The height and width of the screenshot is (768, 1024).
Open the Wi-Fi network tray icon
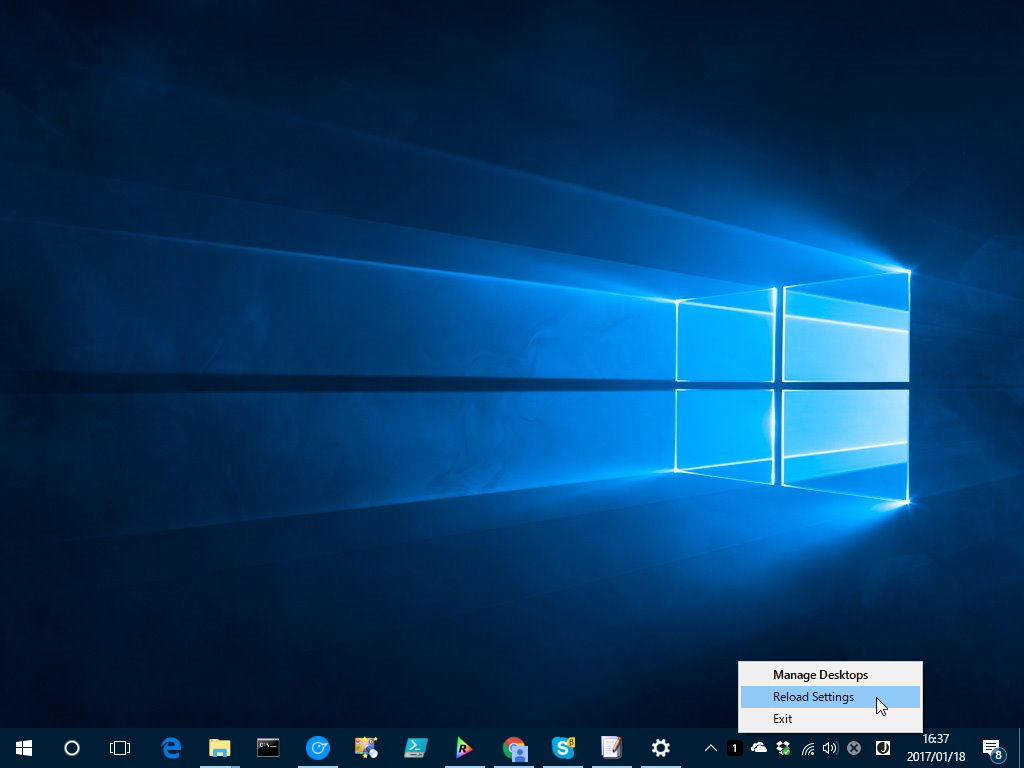click(x=806, y=747)
